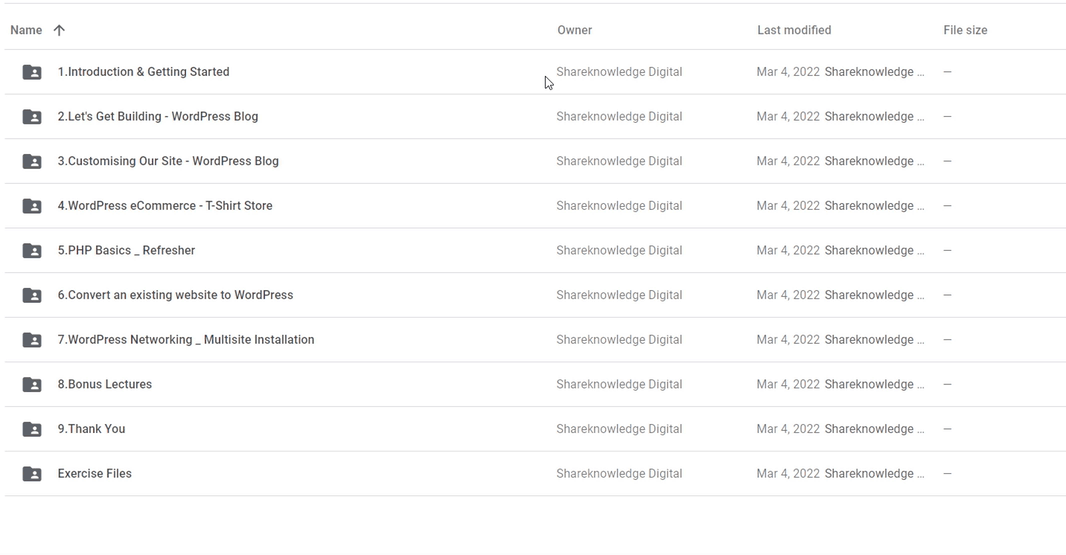Sort the list by the Name column header
The height and width of the screenshot is (555, 1066).
[26, 30]
